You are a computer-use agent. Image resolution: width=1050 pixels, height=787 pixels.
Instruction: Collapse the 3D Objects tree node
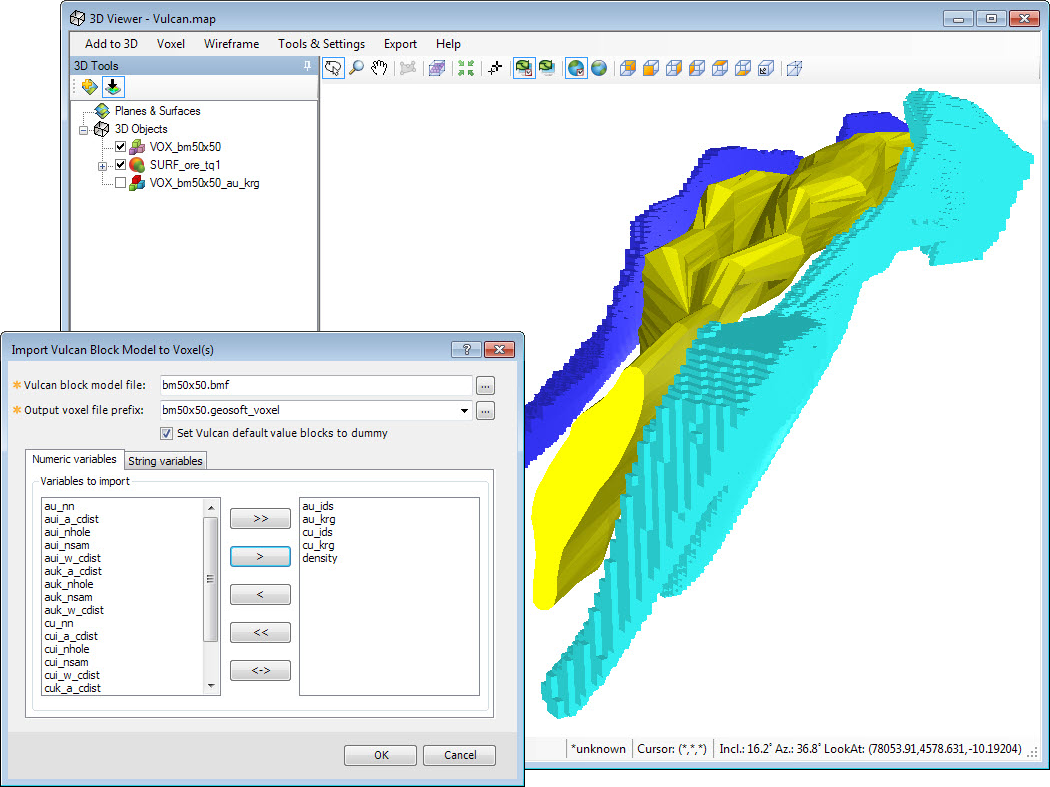click(x=84, y=129)
